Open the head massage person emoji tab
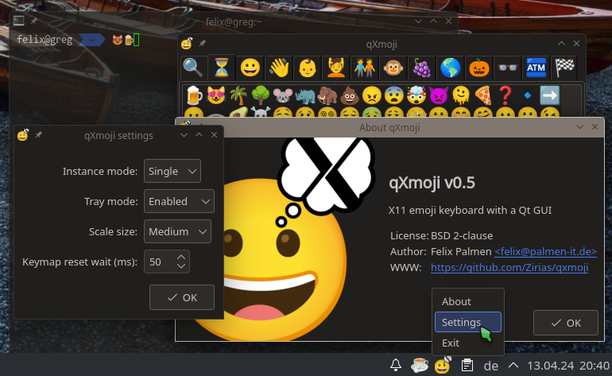This screenshot has height=376, width=612. tap(336, 68)
